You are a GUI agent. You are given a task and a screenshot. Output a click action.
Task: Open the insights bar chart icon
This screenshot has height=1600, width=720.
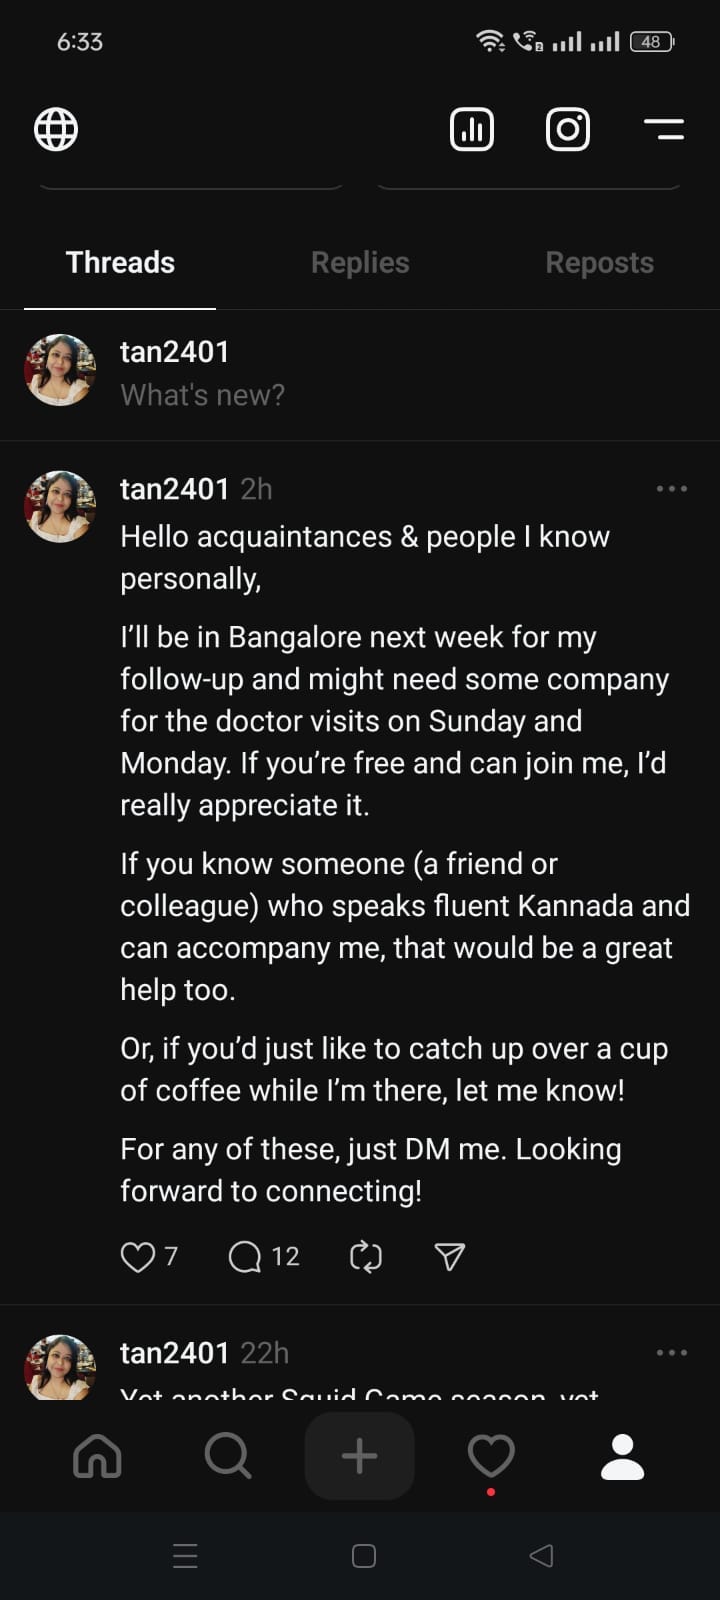tap(472, 129)
